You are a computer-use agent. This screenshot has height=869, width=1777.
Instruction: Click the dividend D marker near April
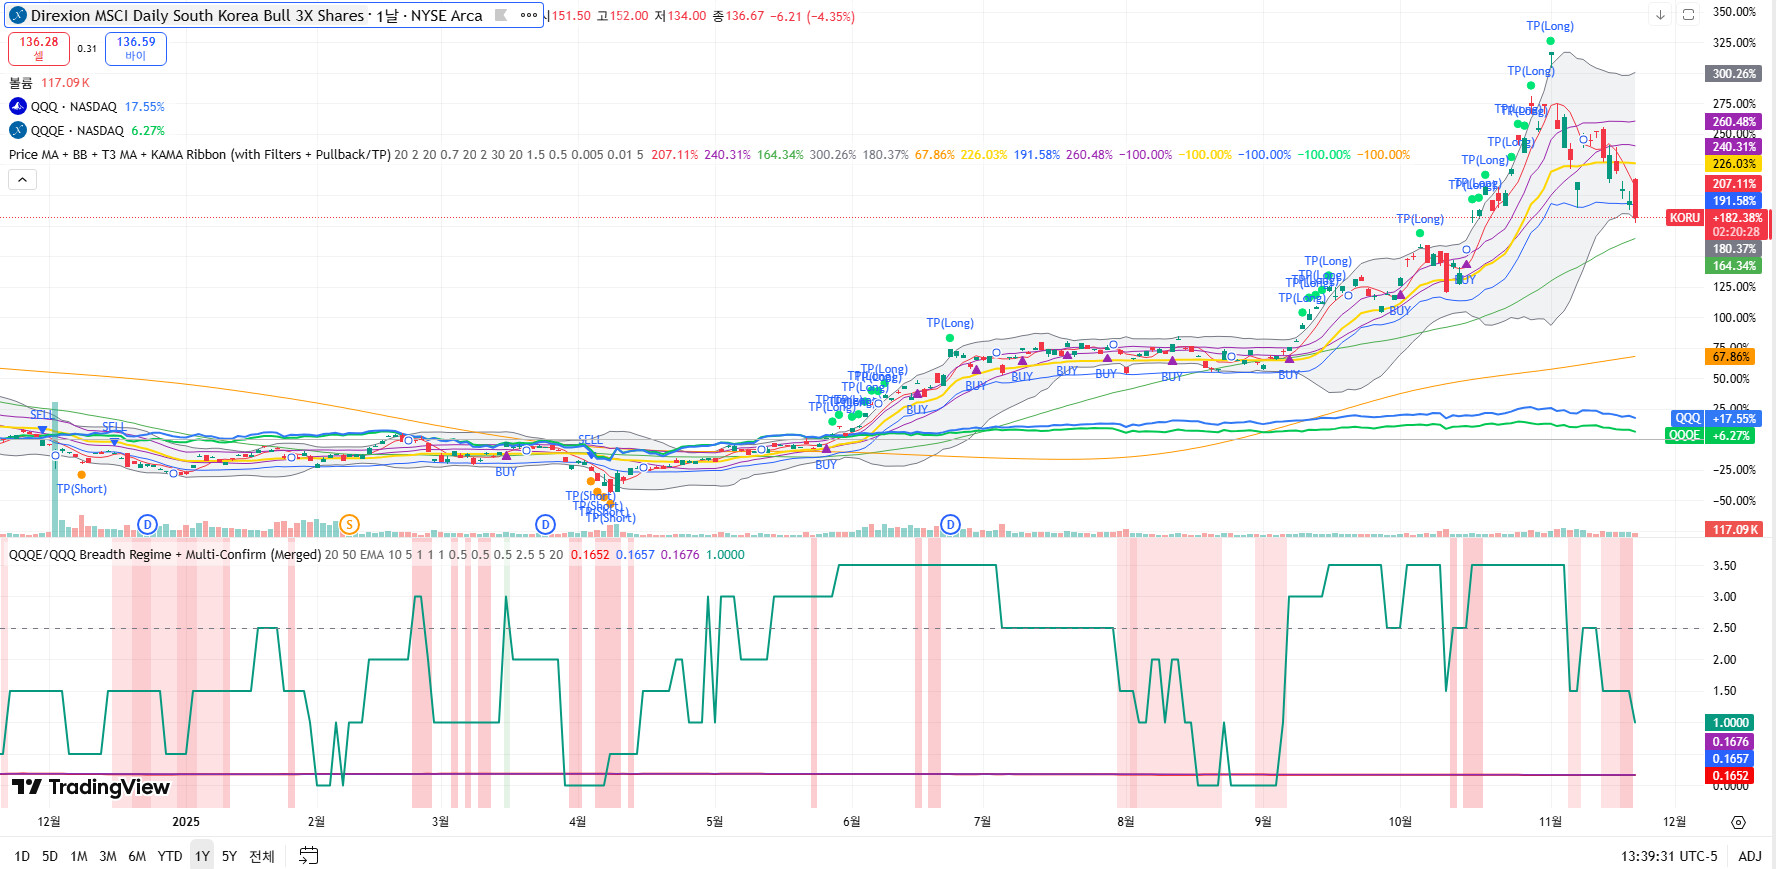[x=545, y=524]
